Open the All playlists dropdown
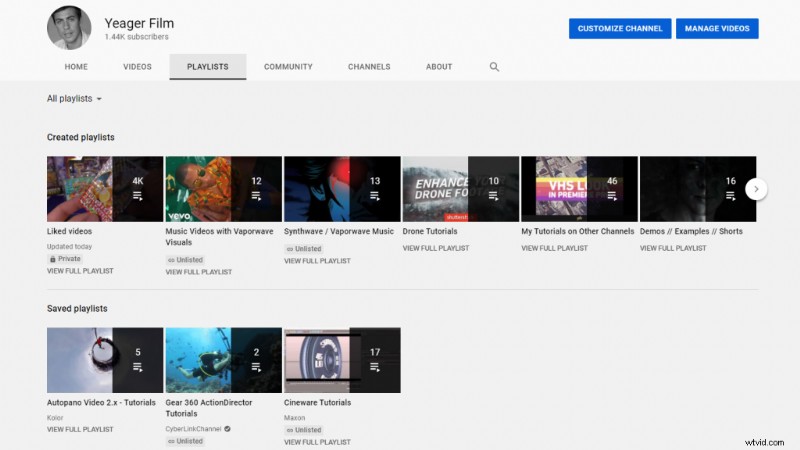 (x=74, y=98)
